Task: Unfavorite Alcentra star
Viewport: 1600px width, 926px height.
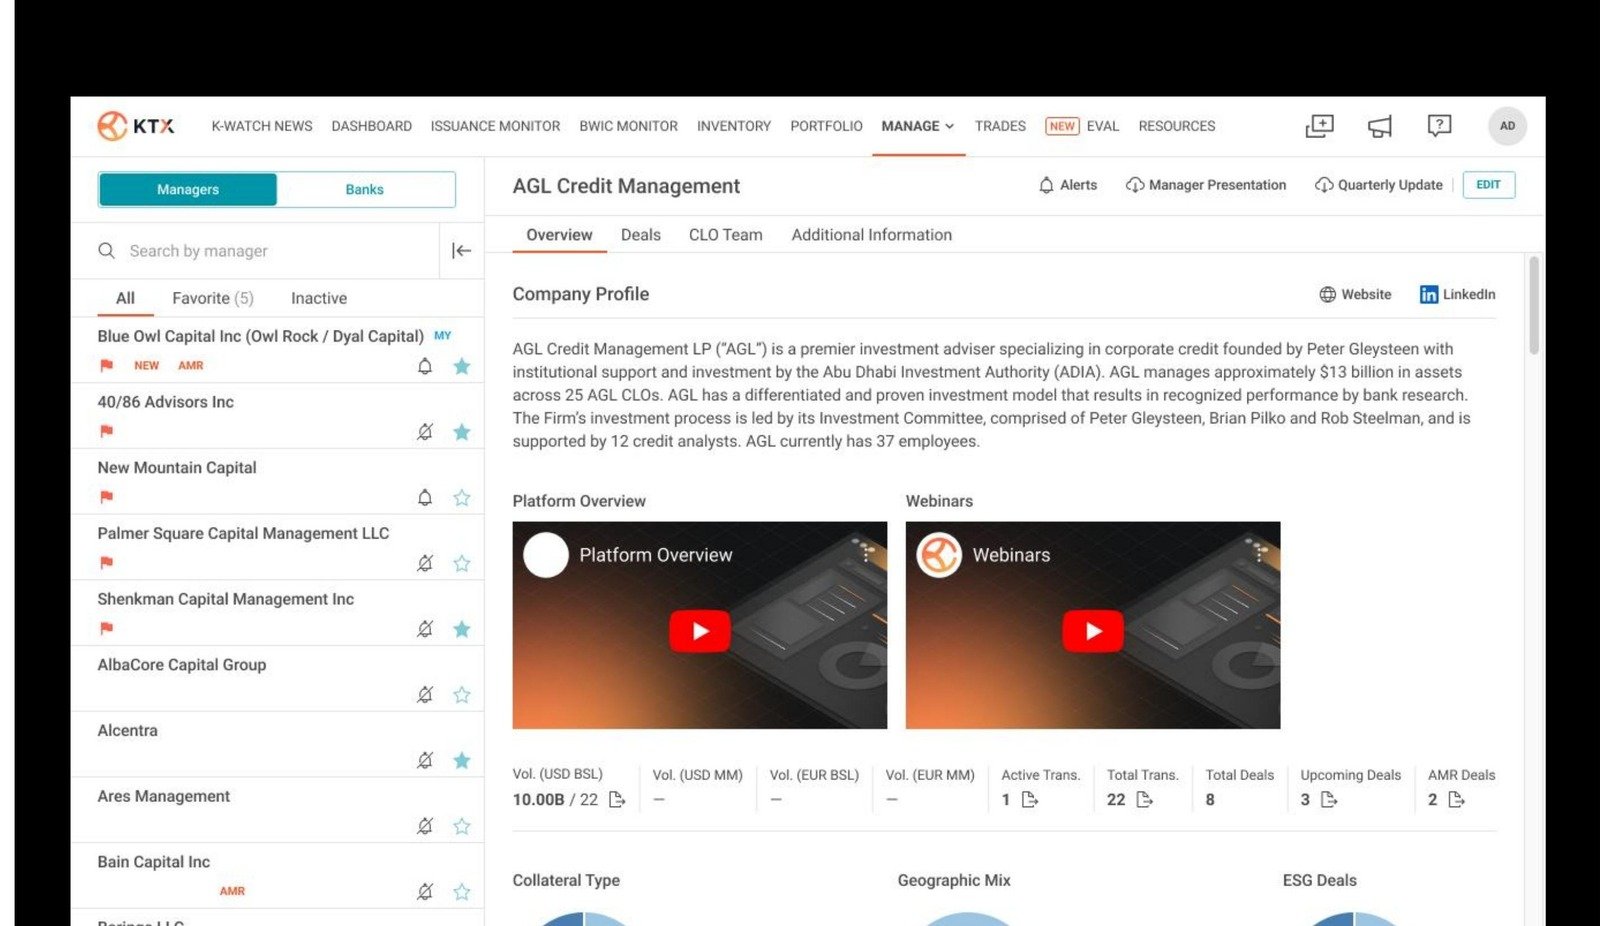Action: [461, 760]
